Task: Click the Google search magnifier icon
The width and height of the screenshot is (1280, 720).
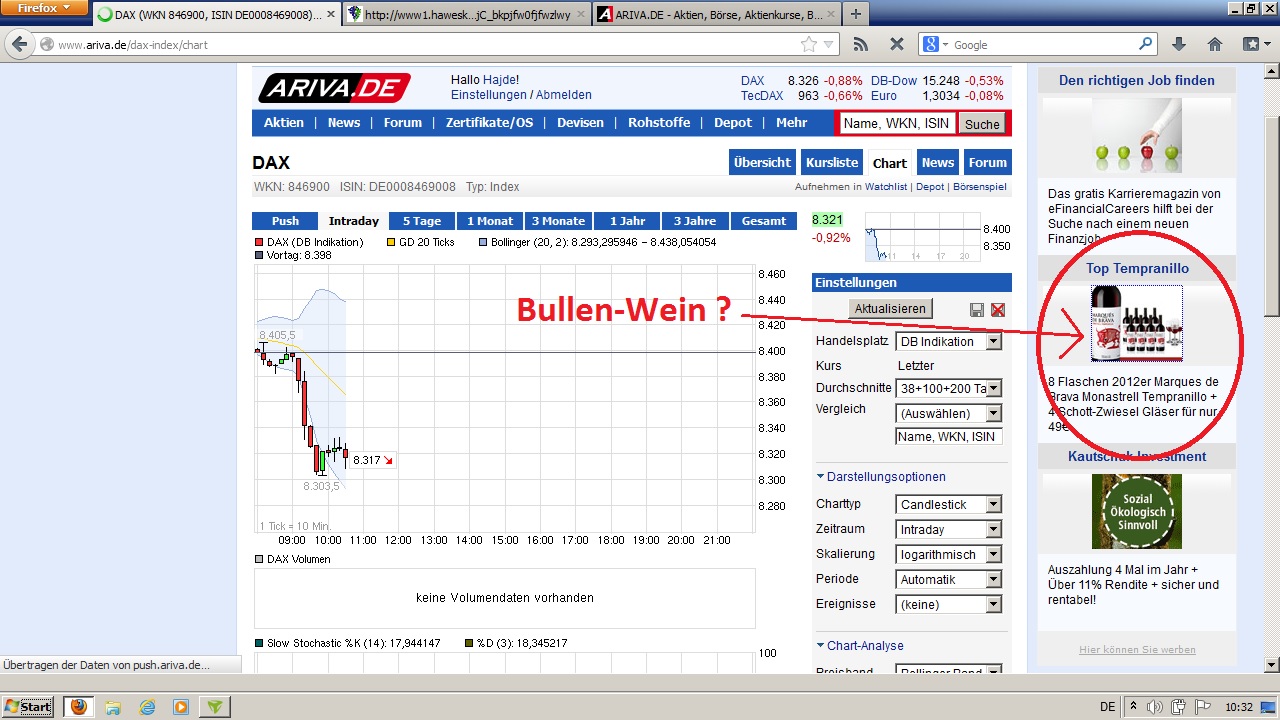Action: [x=1147, y=44]
